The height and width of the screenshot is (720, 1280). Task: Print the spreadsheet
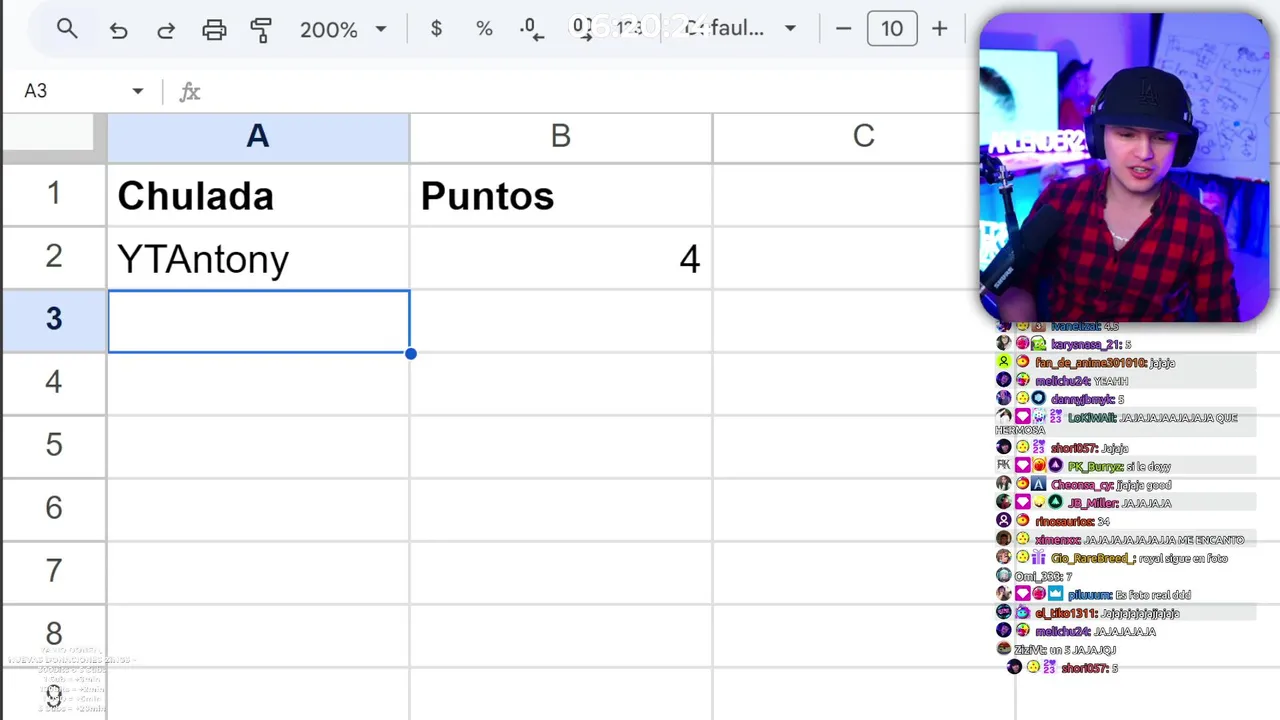[x=214, y=30]
